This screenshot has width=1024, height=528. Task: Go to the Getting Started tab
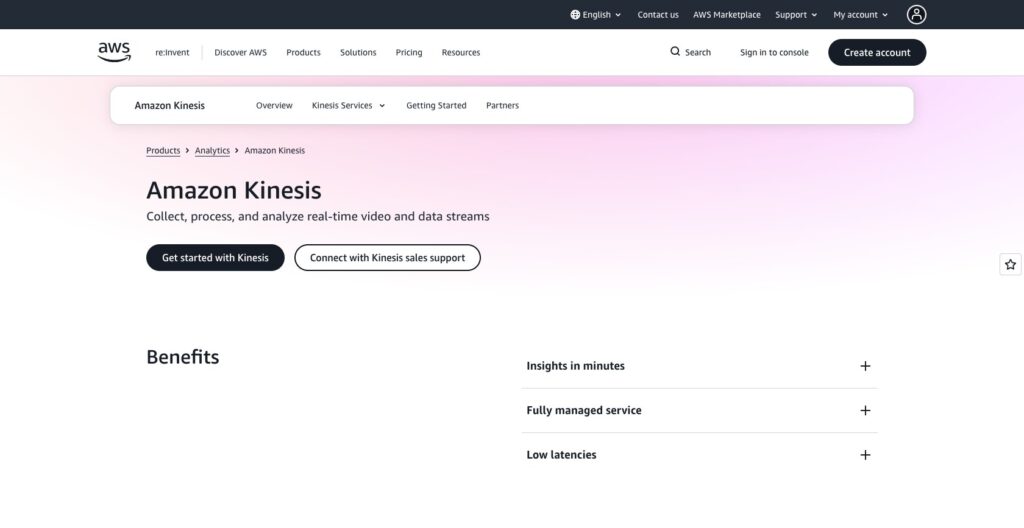click(x=436, y=105)
